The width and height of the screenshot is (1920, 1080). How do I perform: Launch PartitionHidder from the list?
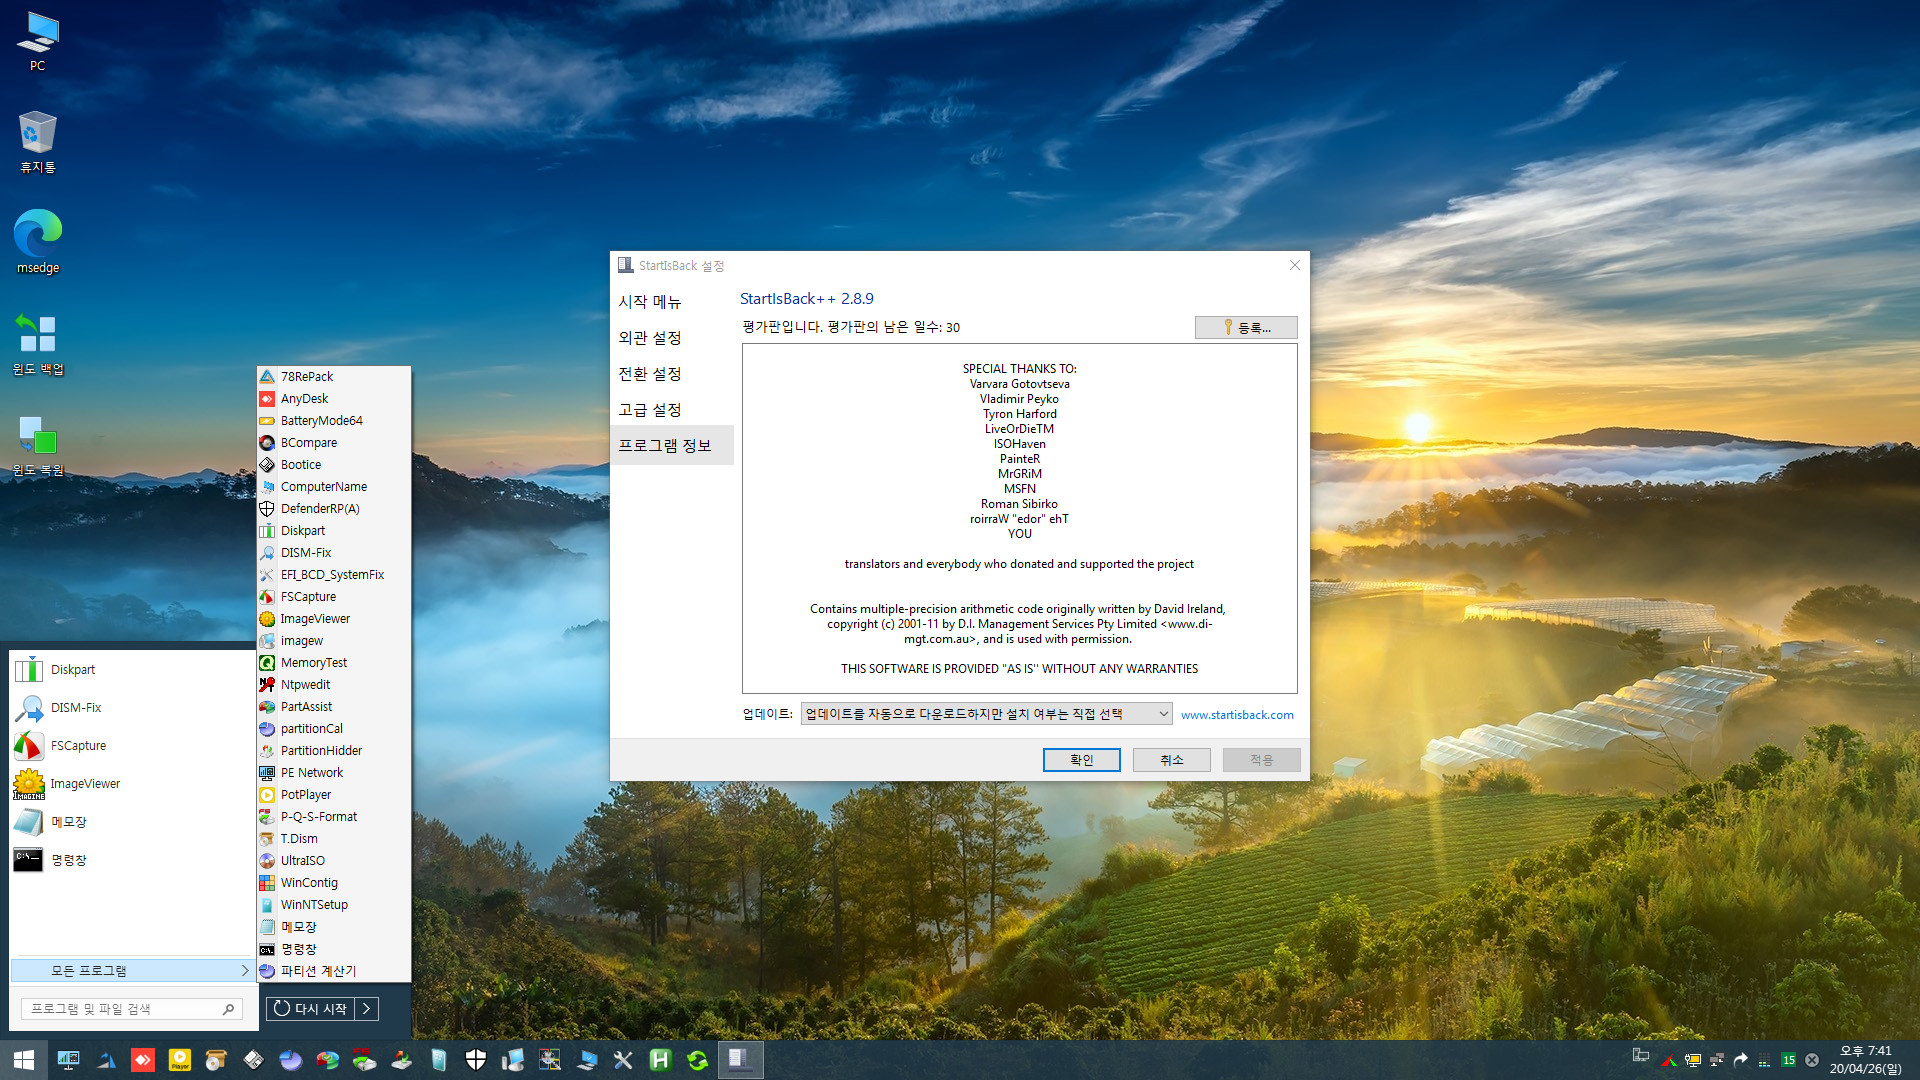coord(334,751)
